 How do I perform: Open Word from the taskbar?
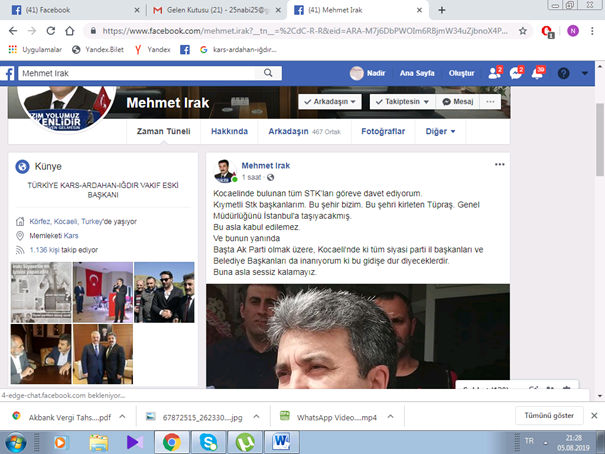click(281, 442)
